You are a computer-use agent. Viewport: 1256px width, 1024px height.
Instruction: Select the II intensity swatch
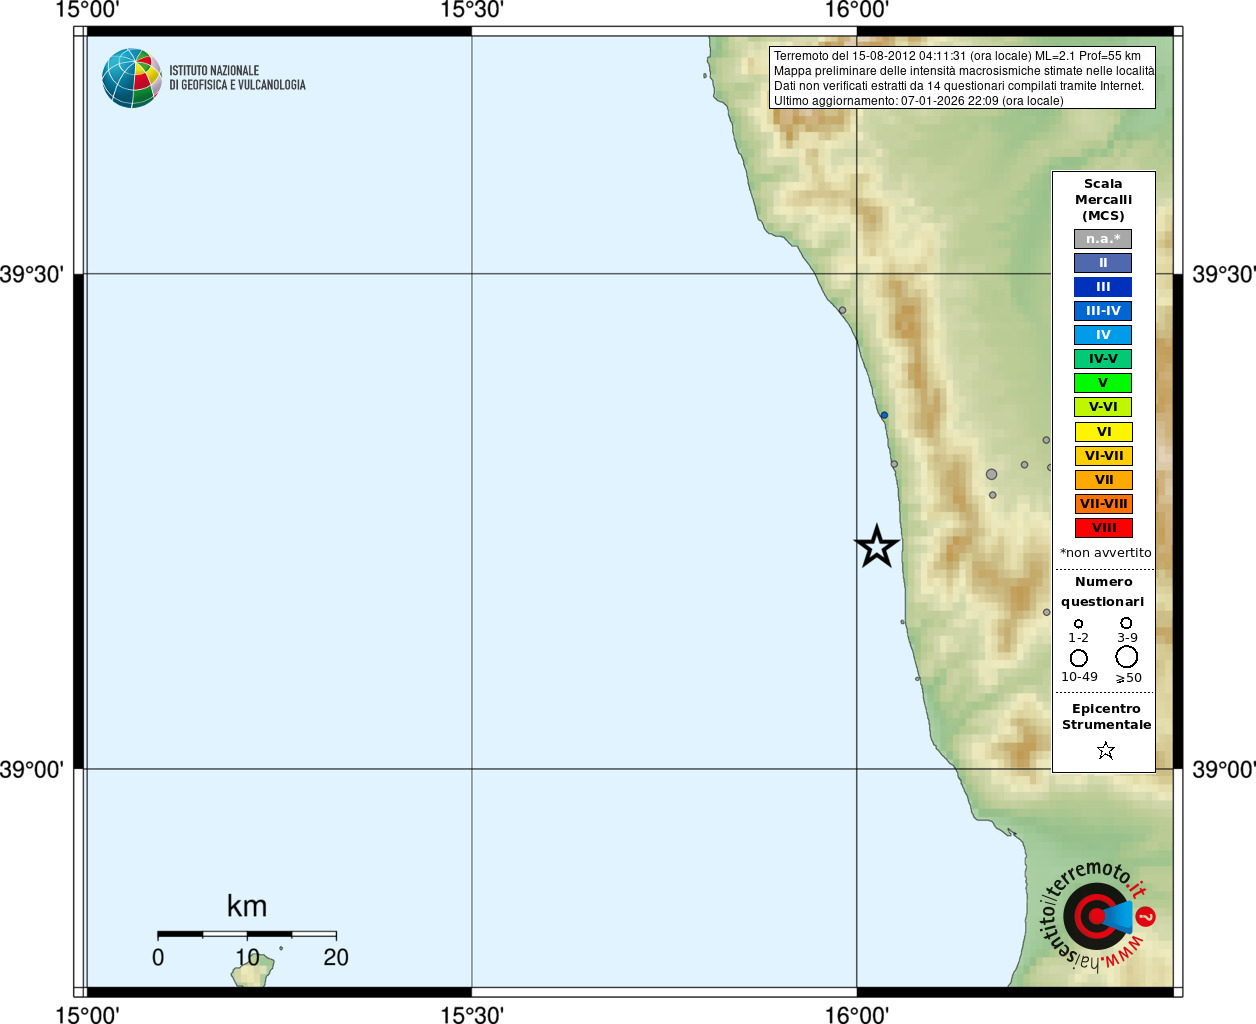click(x=1103, y=263)
